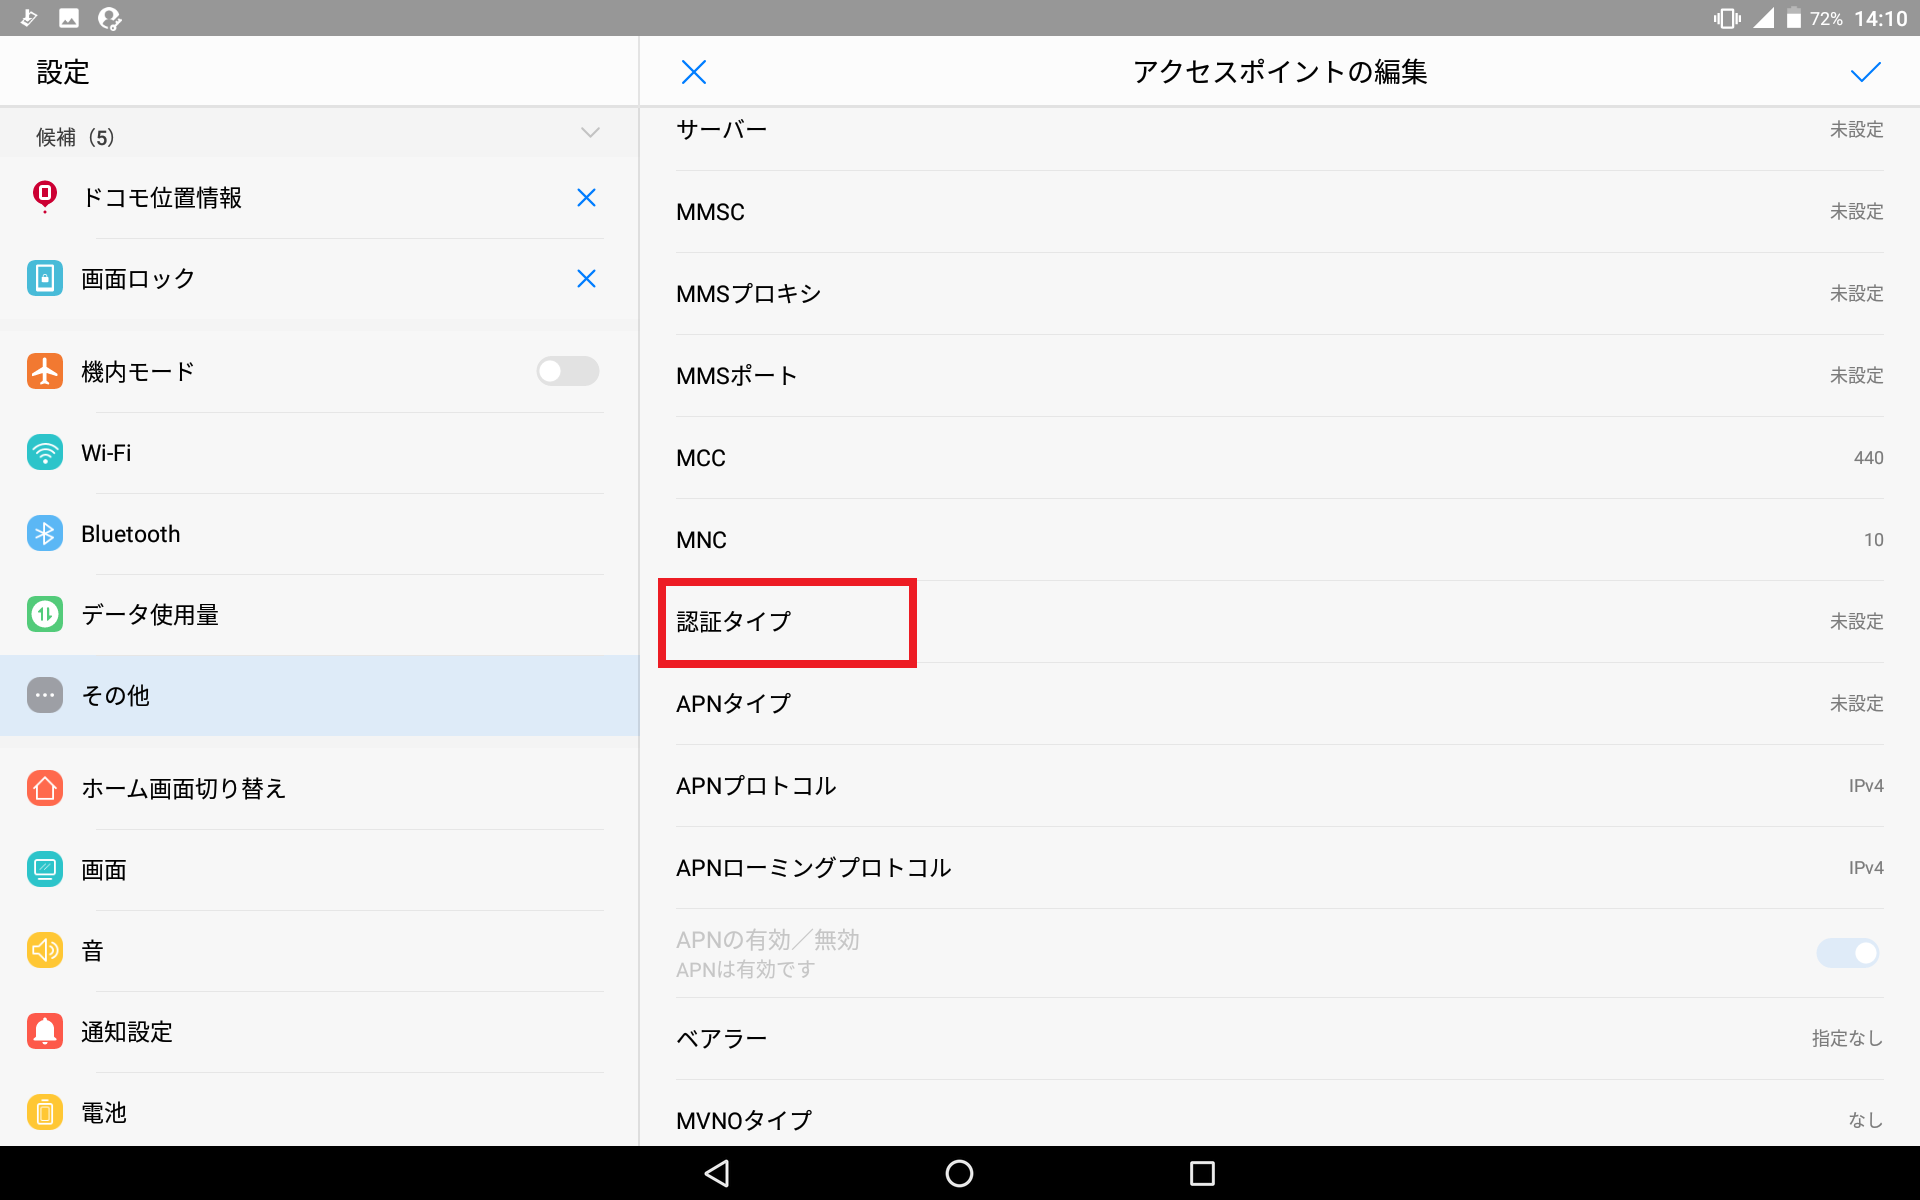
Task: Tap the 電池 battery icon
Action: point(45,1112)
